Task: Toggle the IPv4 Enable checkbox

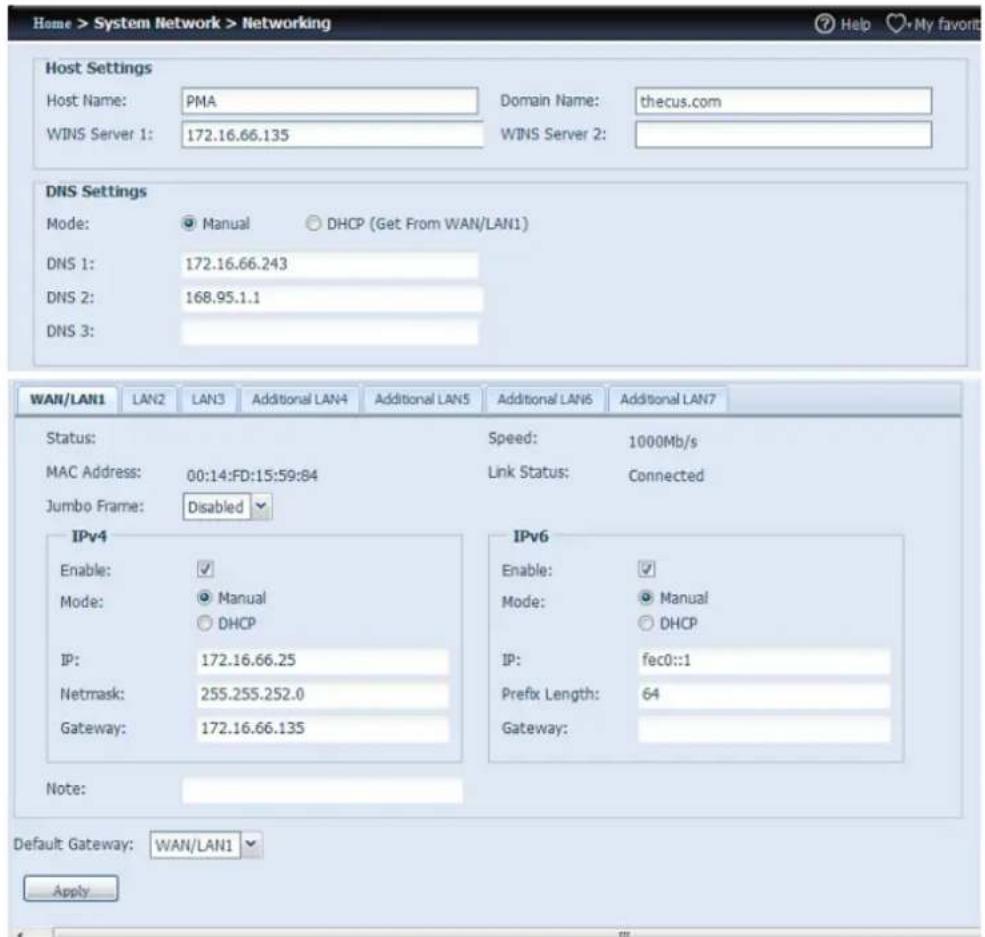Action: pos(205,569)
